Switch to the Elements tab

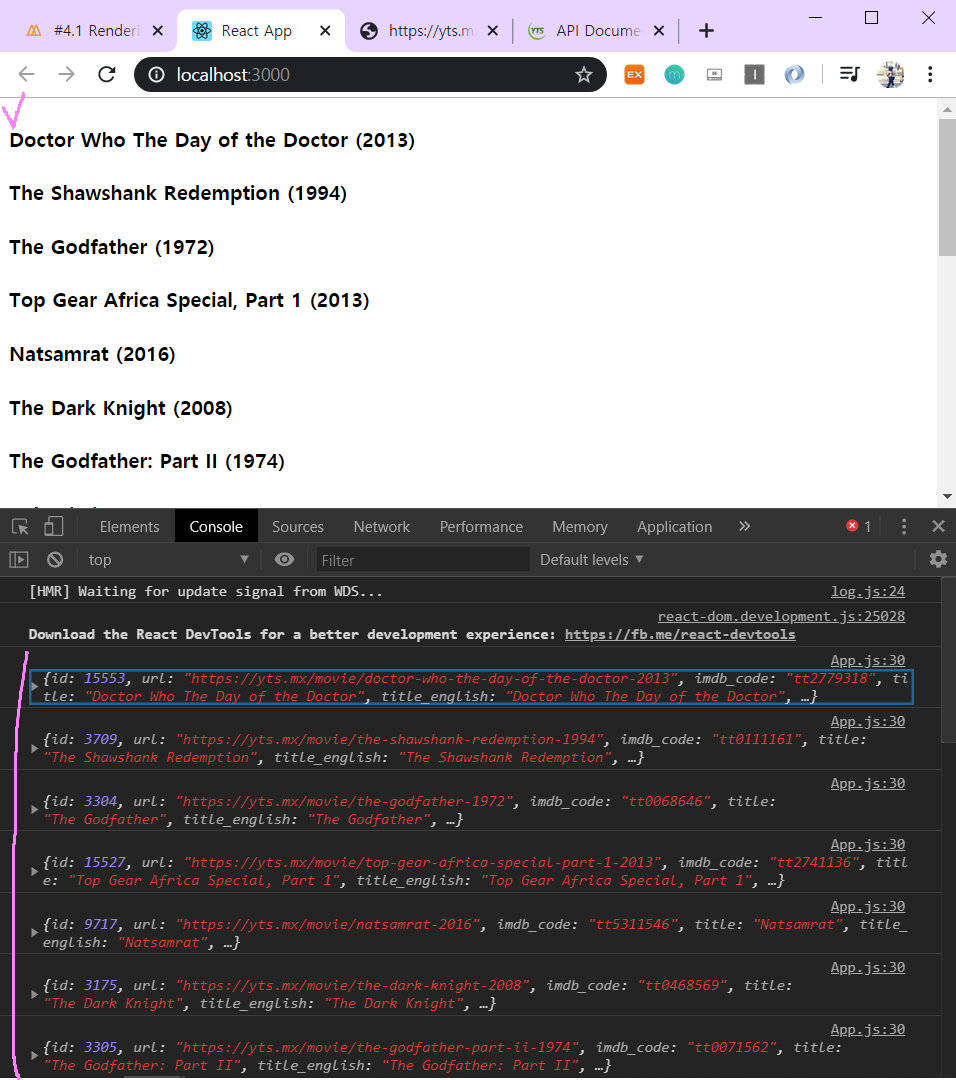[129, 527]
